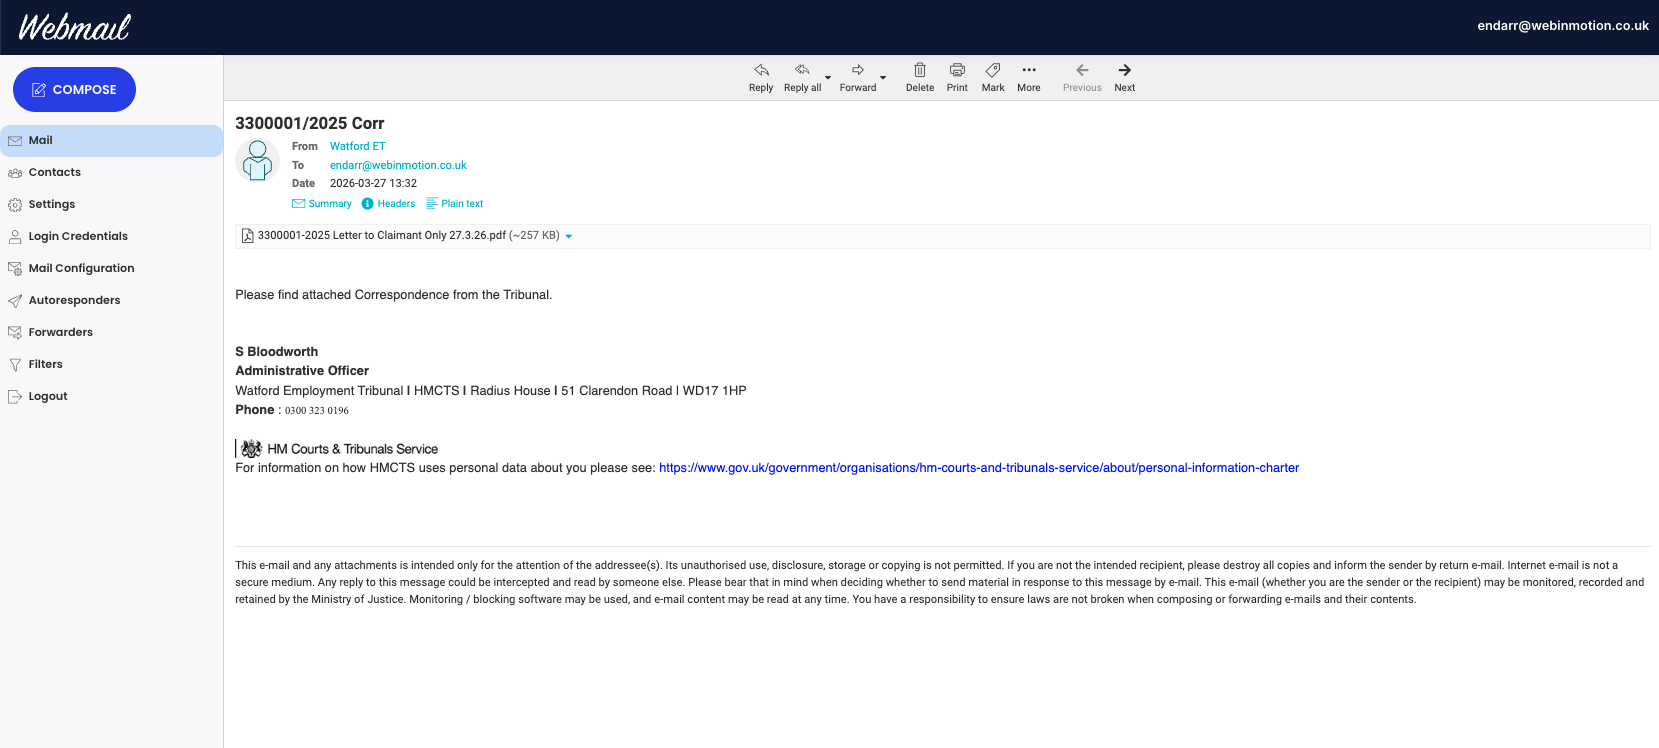Click the Watford Employment Tribunal address line
The width and height of the screenshot is (1659, 748).
(x=491, y=391)
